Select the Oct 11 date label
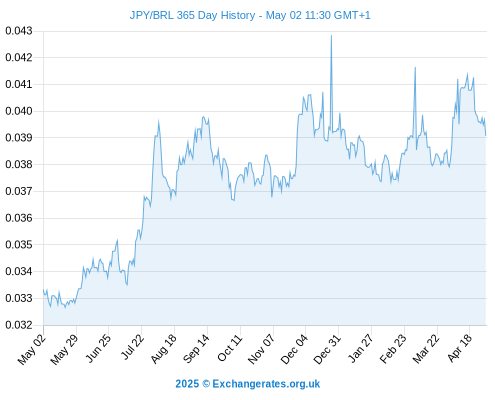Viewport: 495px width, 400px height. click(229, 348)
